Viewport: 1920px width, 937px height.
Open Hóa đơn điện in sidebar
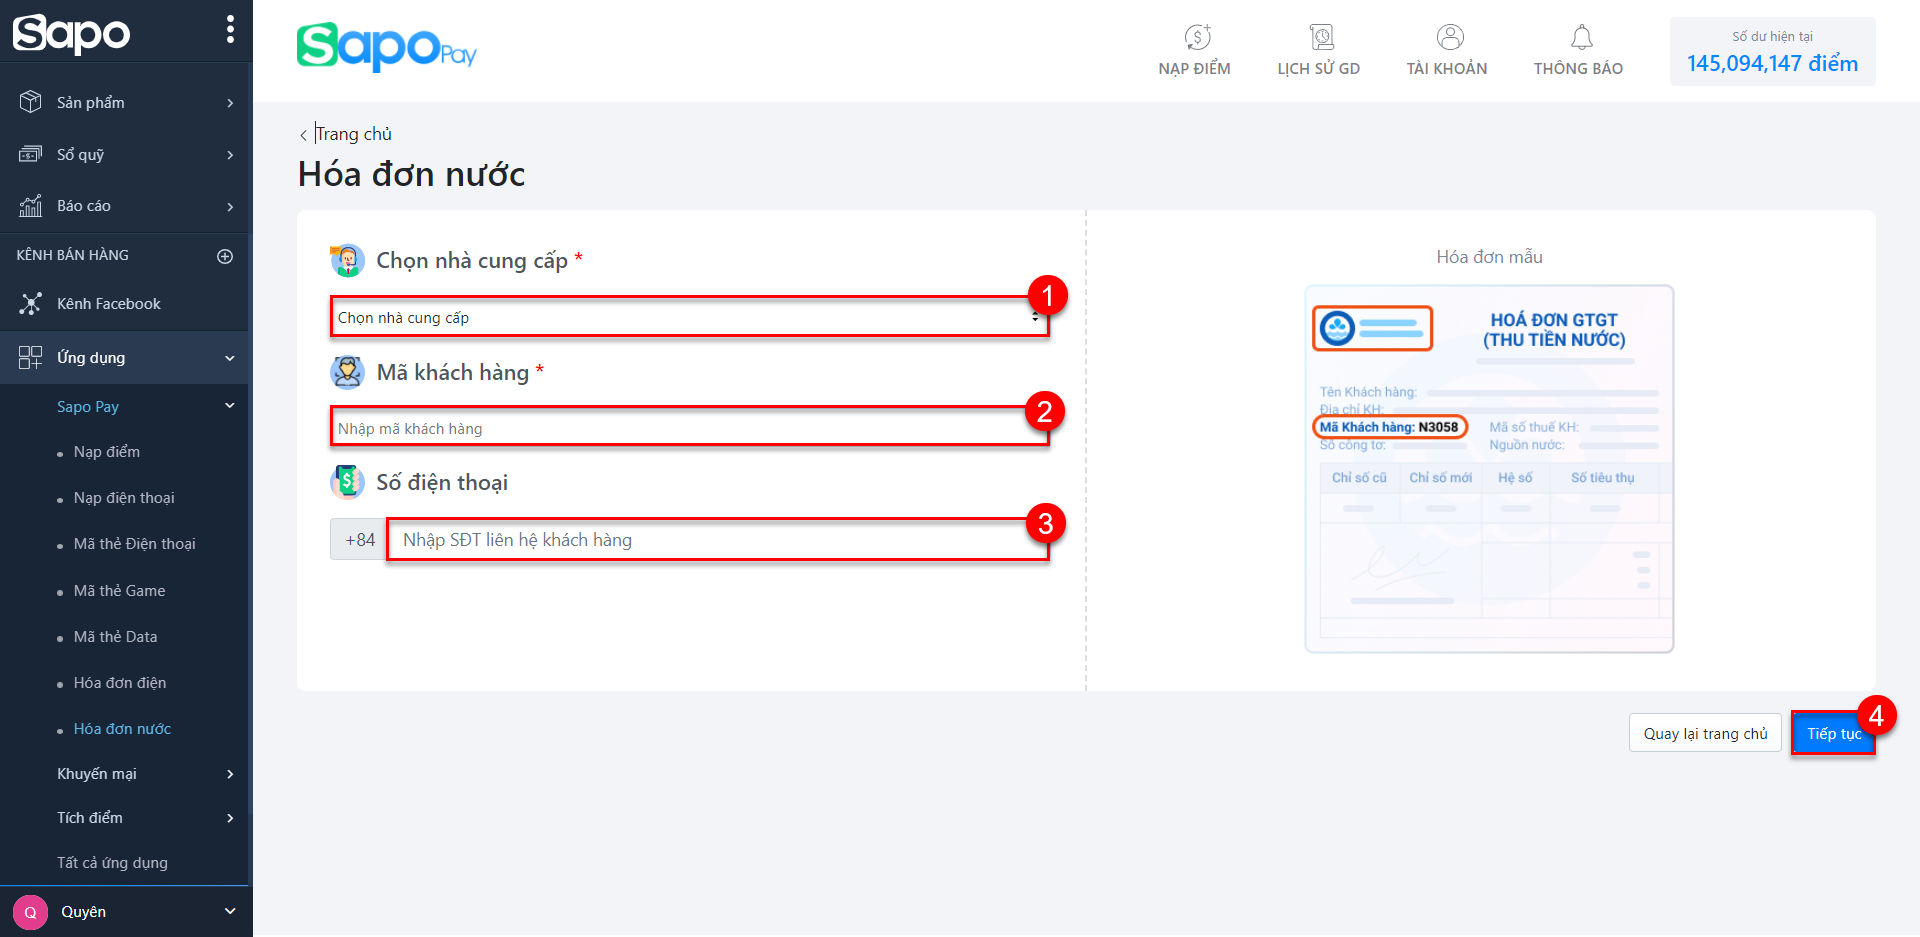coord(120,683)
